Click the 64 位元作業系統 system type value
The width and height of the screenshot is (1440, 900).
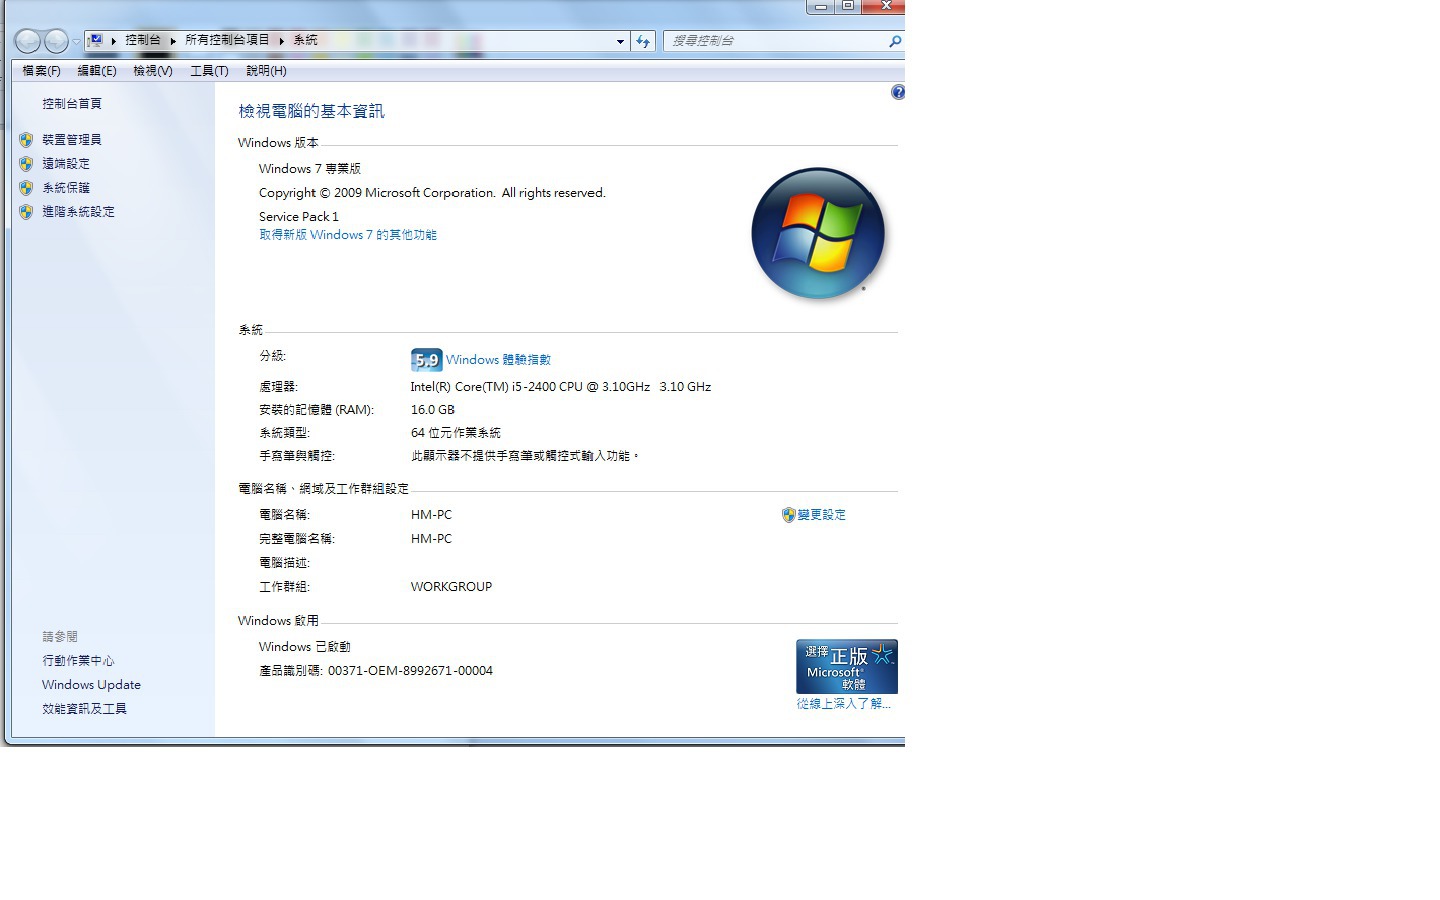[x=456, y=433]
